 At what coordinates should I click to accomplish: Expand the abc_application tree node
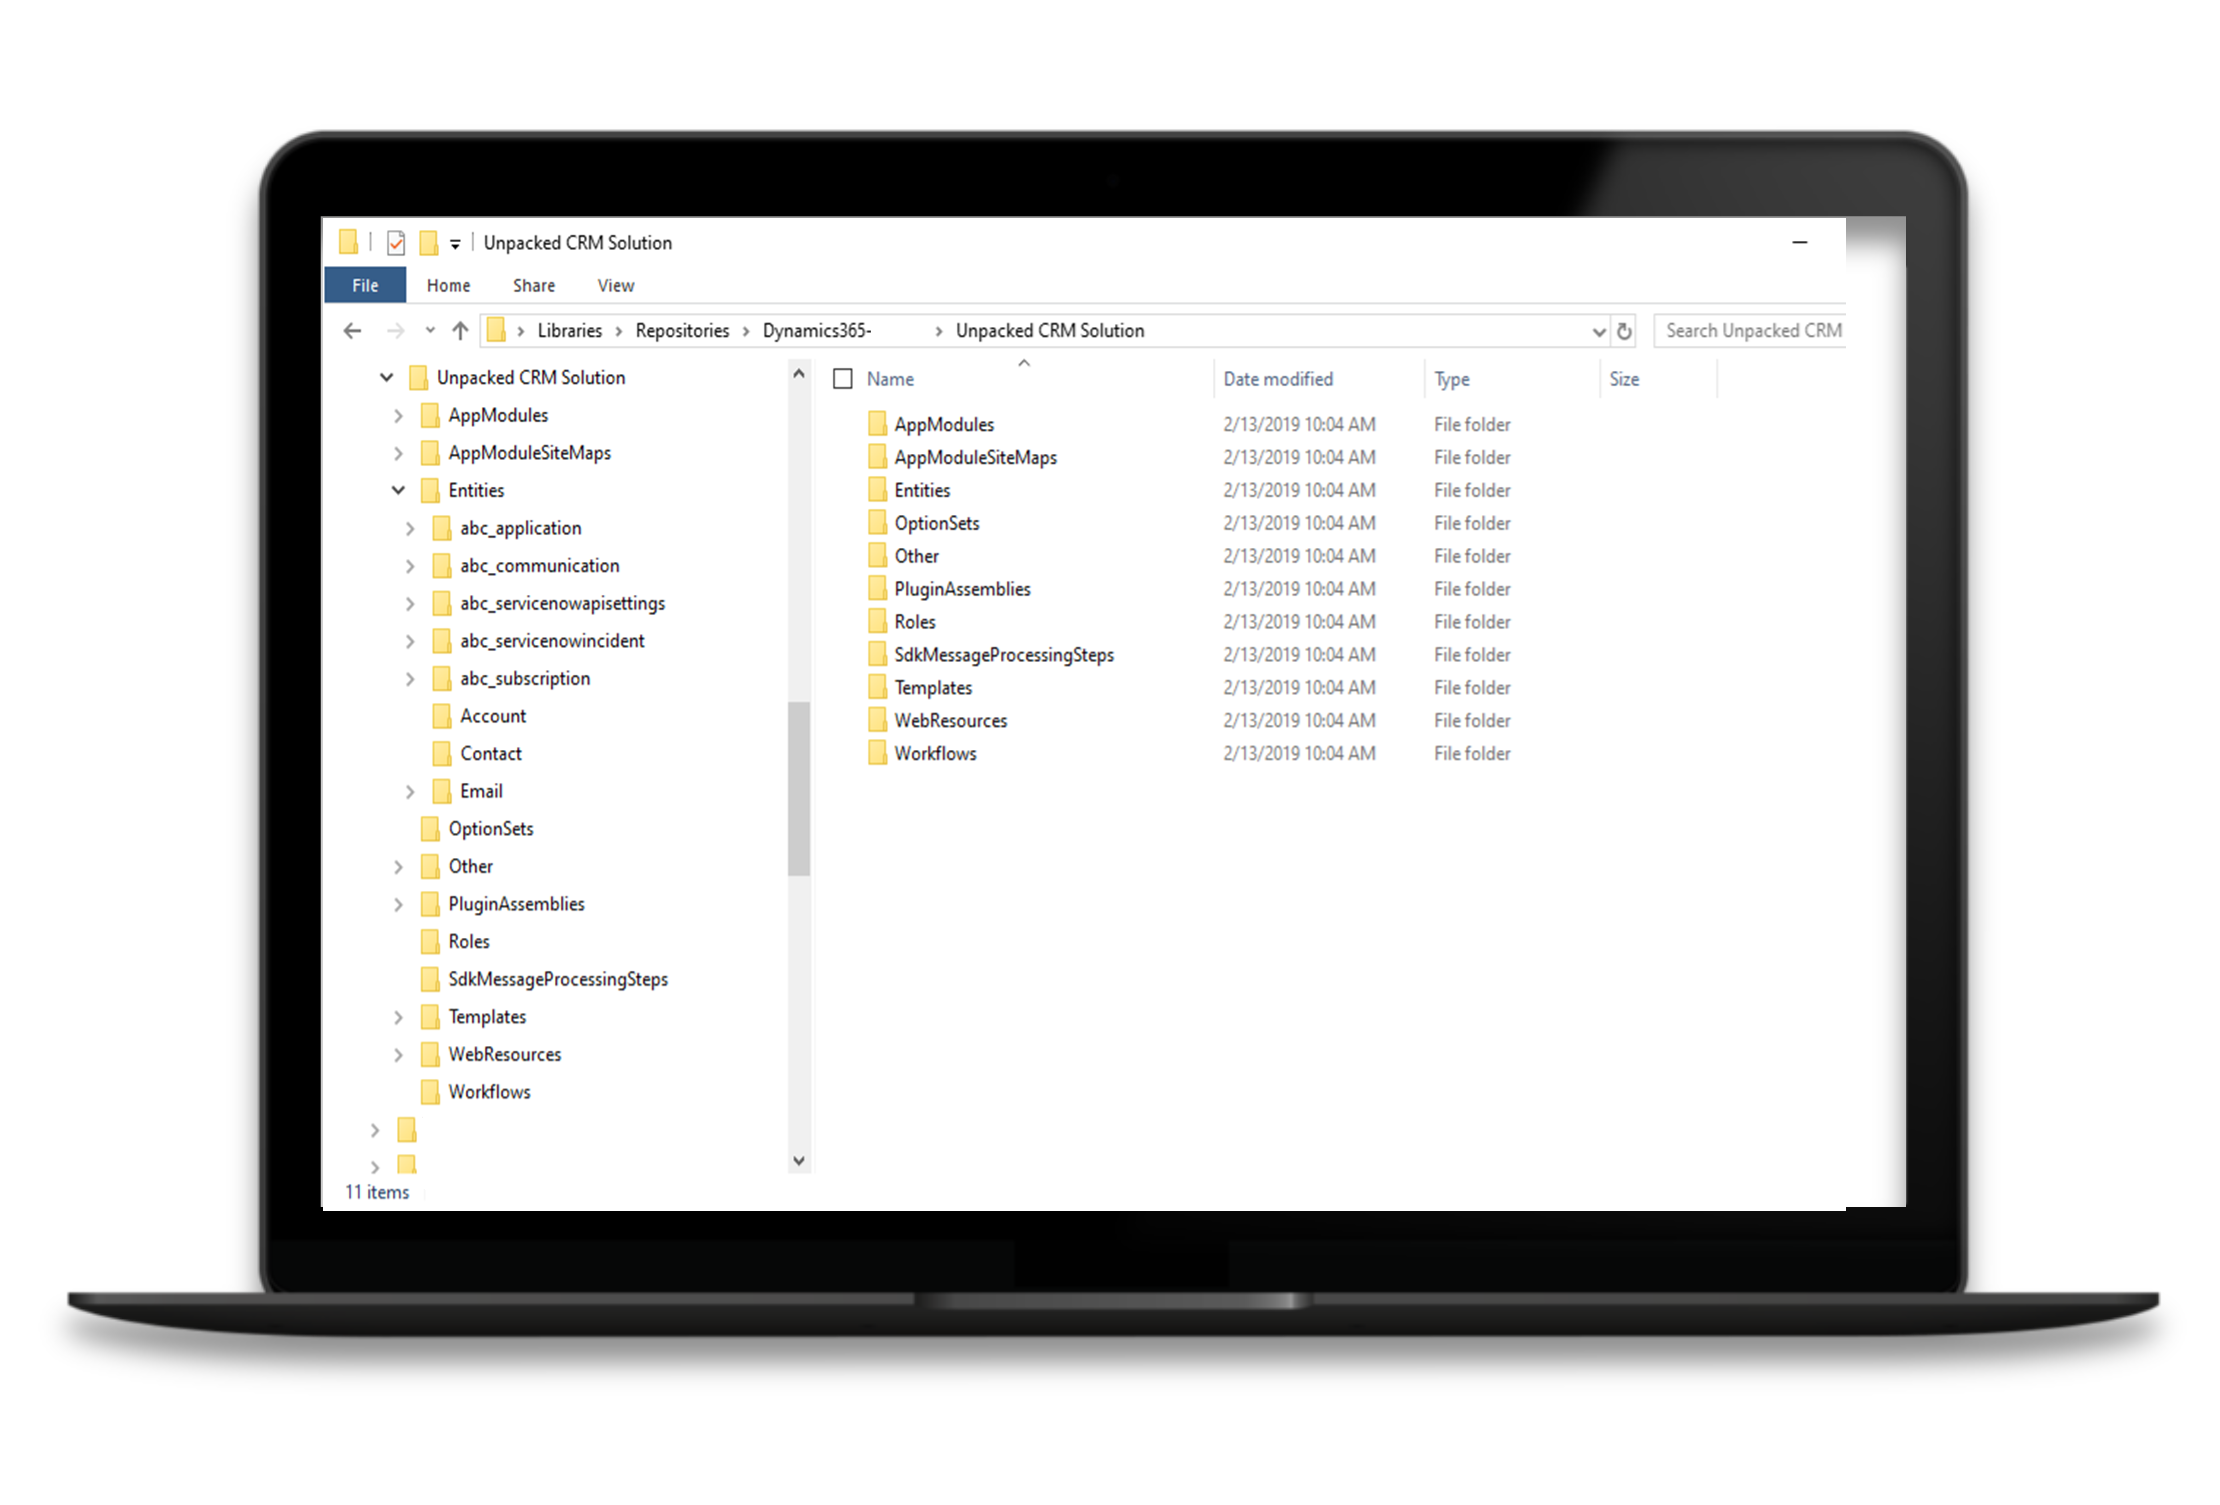click(x=410, y=529)
